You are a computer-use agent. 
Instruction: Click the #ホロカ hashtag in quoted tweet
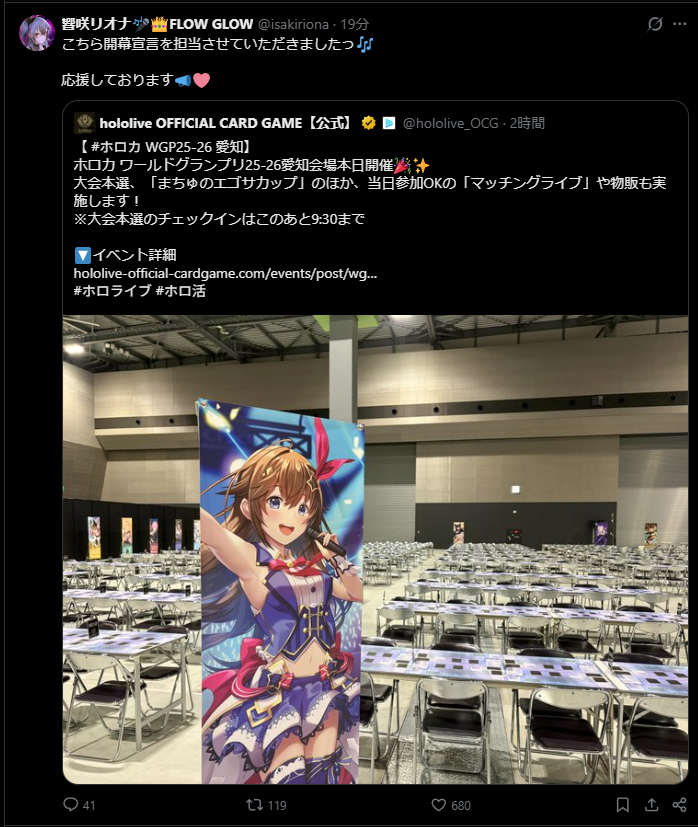click(115, 146)
